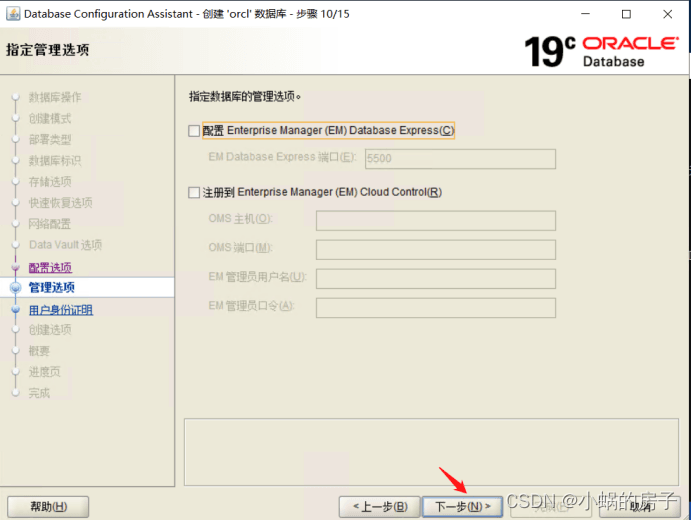Click the 存储选项 step in sidebar
This screenshot has width=692, height=520.
[x=50, y=181]
